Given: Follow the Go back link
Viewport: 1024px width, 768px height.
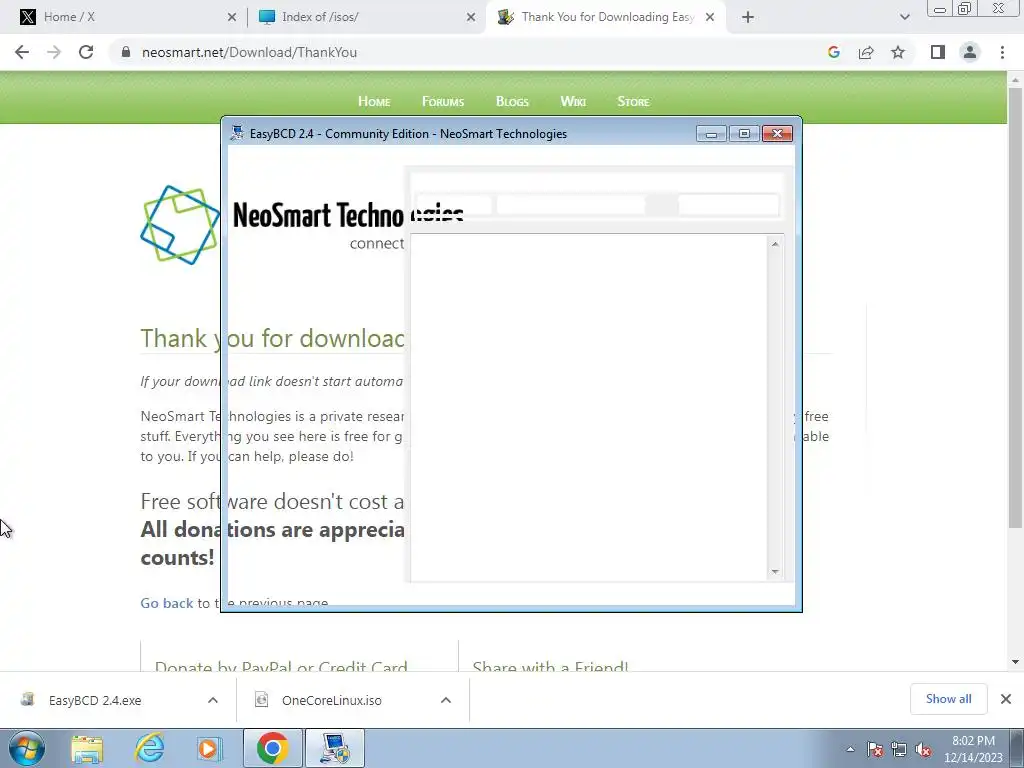Looking at the screenshot, I should 167,603.
